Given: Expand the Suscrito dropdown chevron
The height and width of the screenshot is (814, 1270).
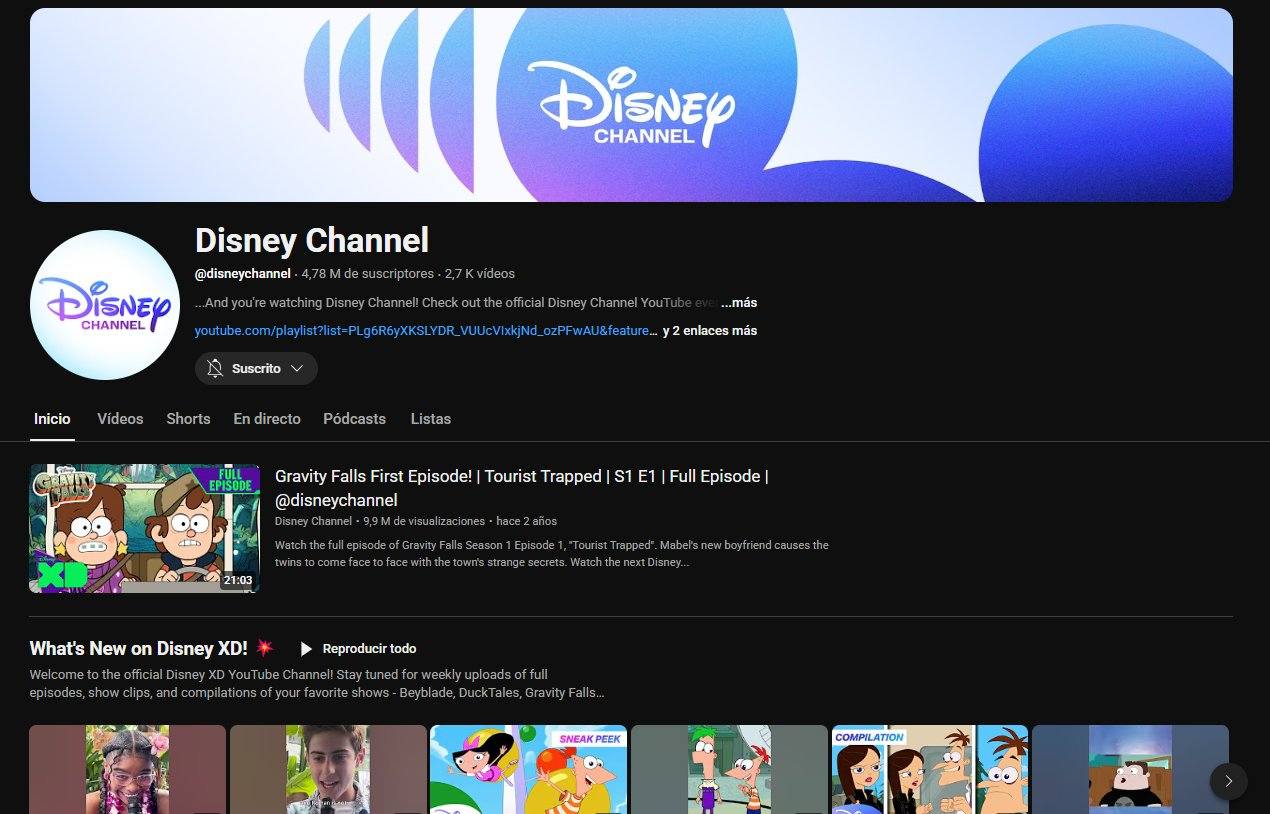Looking at the screenshot, I should [x=296, y=368].
